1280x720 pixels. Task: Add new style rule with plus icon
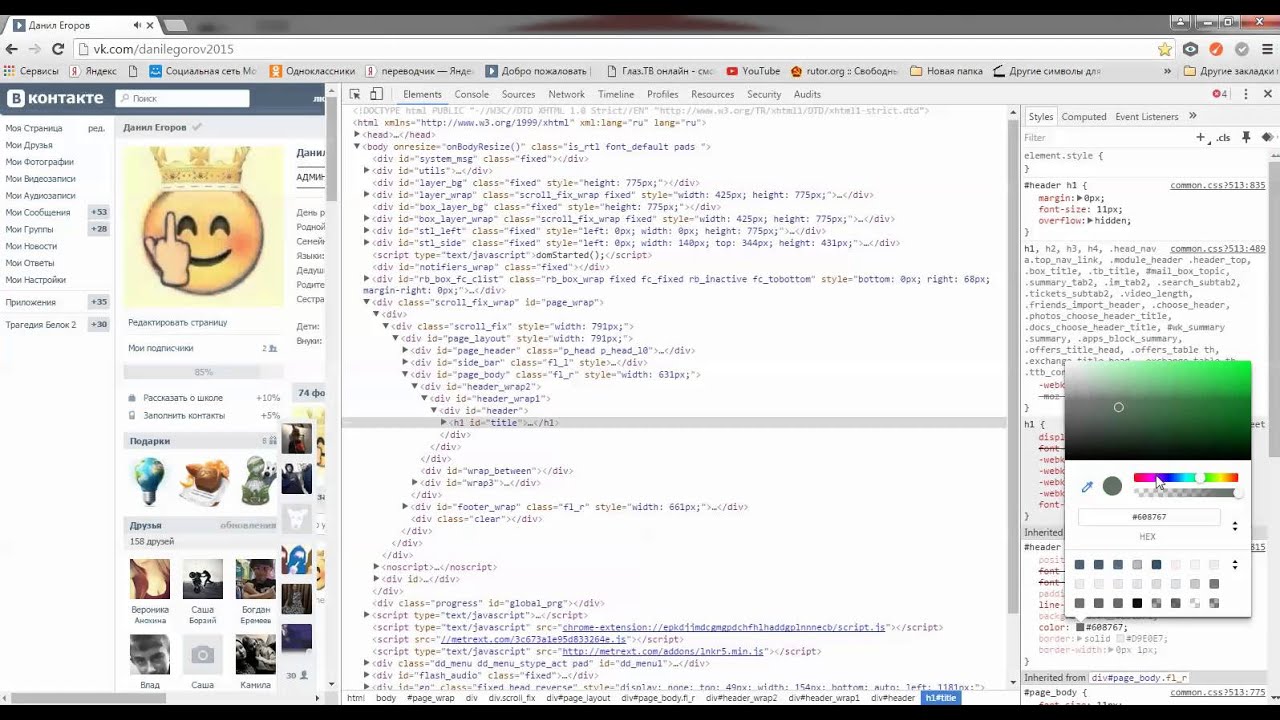[1201, 137]
